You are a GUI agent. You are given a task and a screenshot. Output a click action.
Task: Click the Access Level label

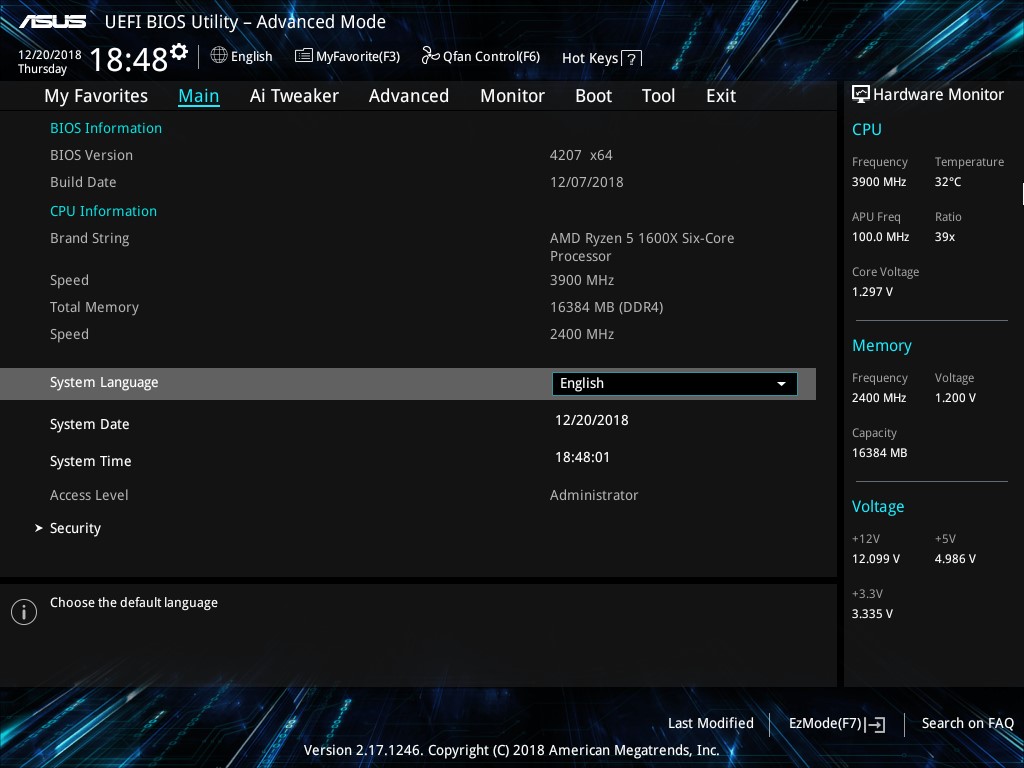click(89, 495)
